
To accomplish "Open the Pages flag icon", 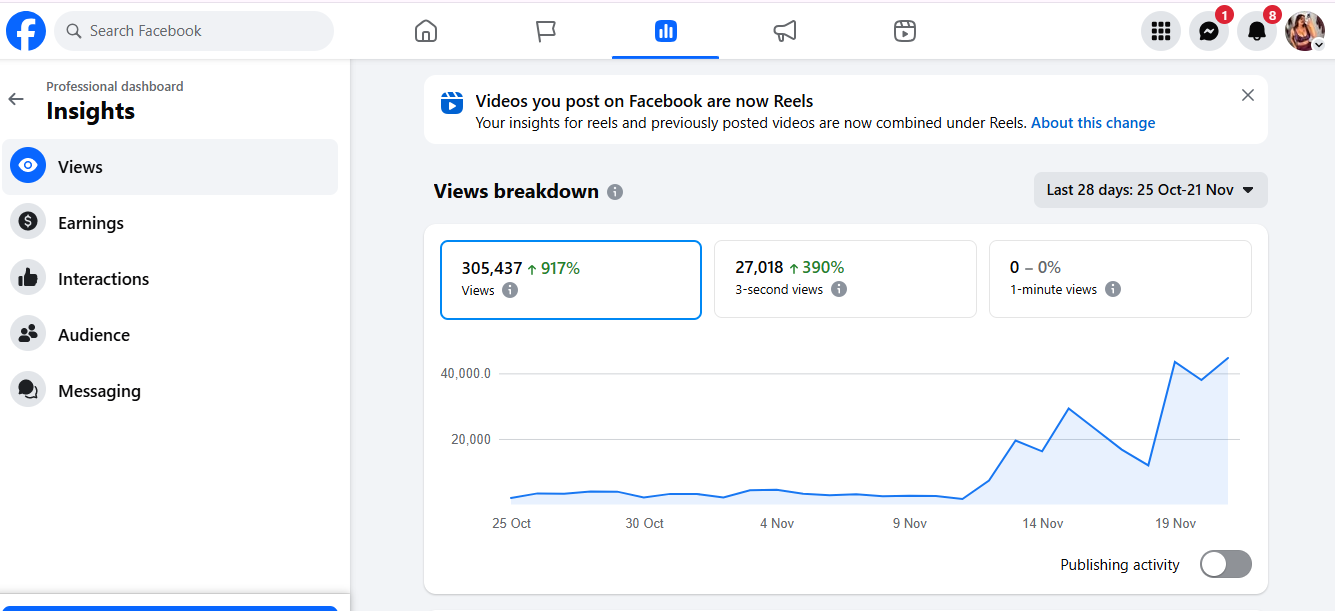I will coord(545,31).
